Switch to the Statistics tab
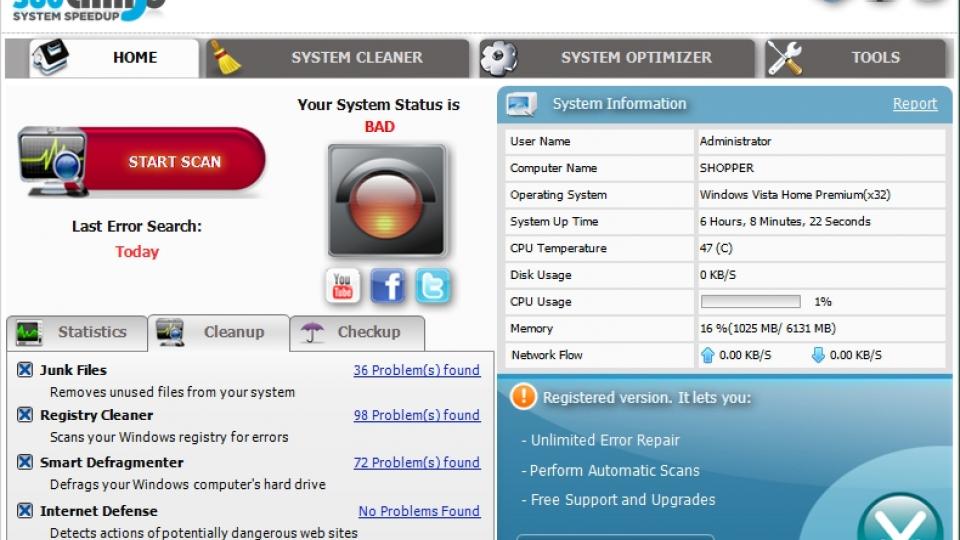The width and height of the screenshot is (960, 540). (x=77, y=332)
